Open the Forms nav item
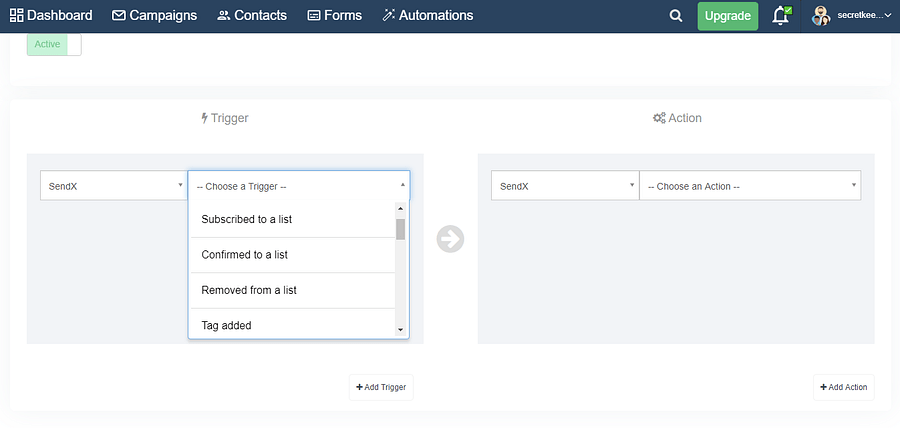Viewport: 900px width, 428px height. (x=334, y=16)
